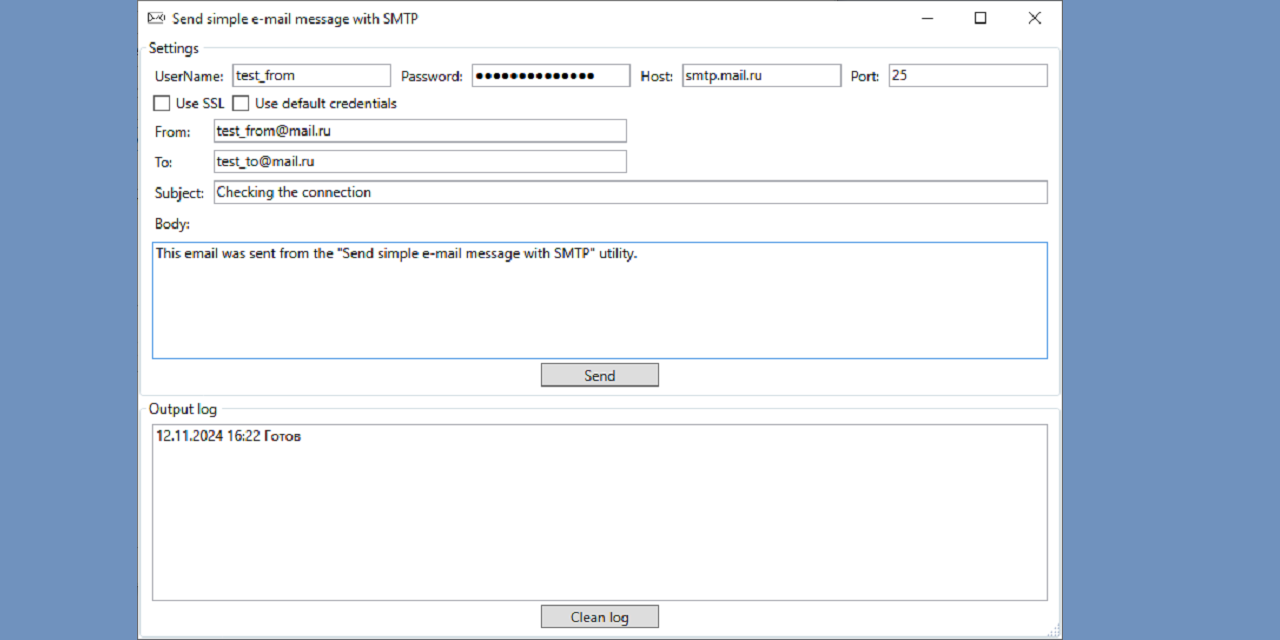Click the Settings group label
1280x640 pixels.
point(174,47)
